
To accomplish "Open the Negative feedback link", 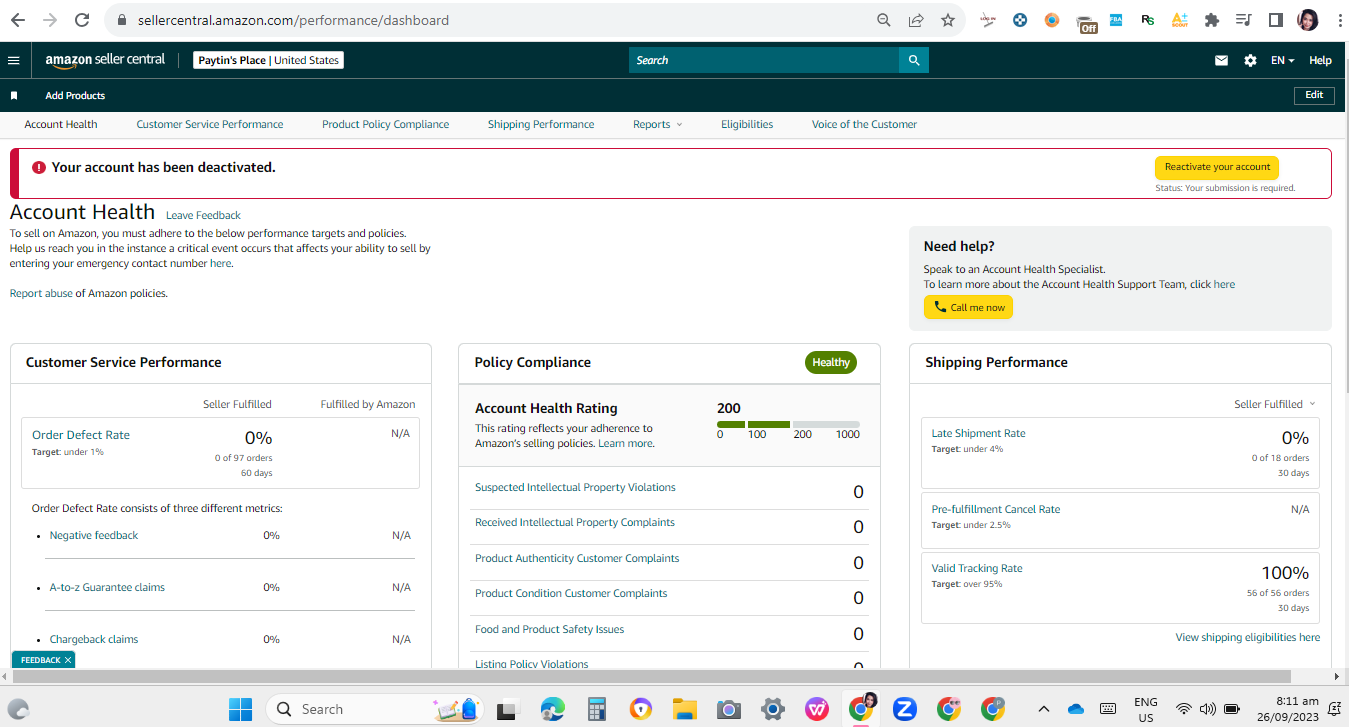I will click(94, 535).
